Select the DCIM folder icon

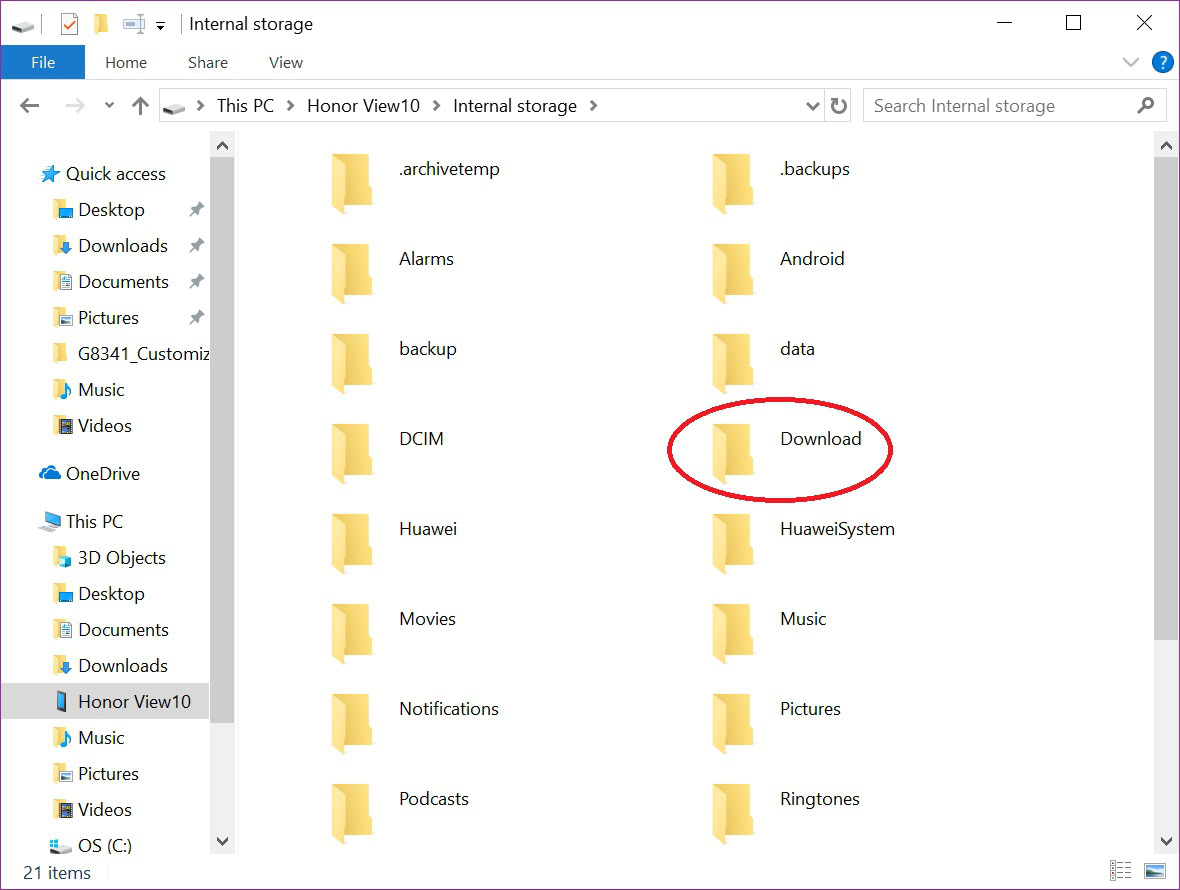point(352,453)
